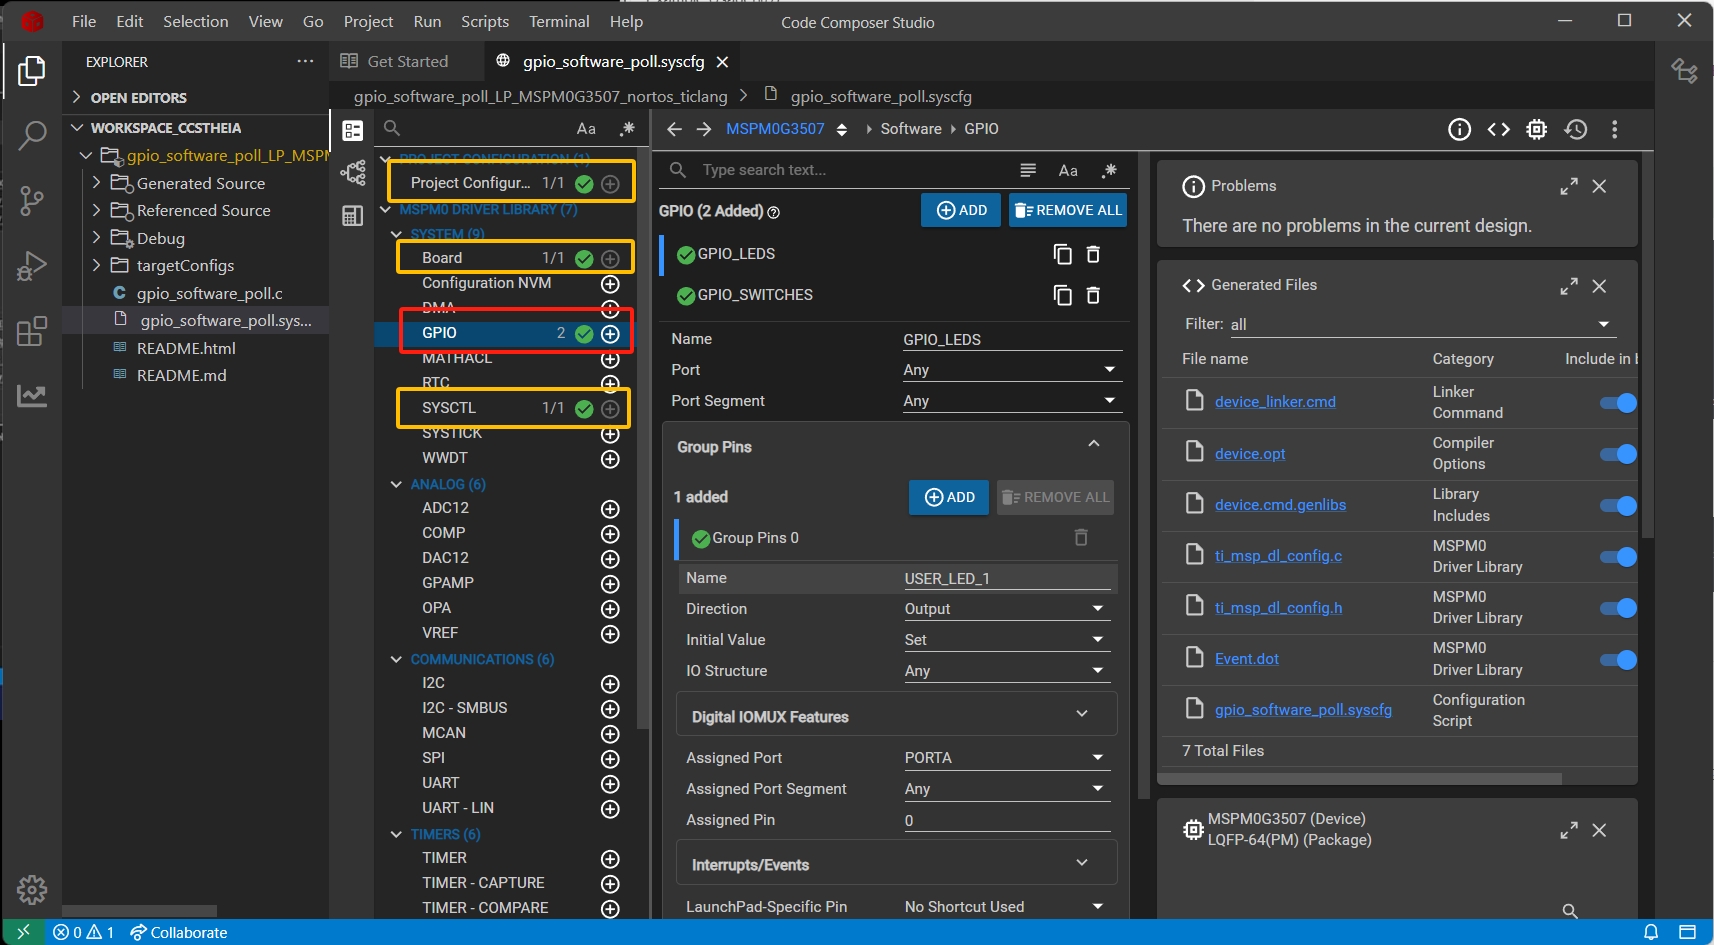Open the Explorer view in activity bar
Viewport: 1714px width, 945px height.
(32, 71)
